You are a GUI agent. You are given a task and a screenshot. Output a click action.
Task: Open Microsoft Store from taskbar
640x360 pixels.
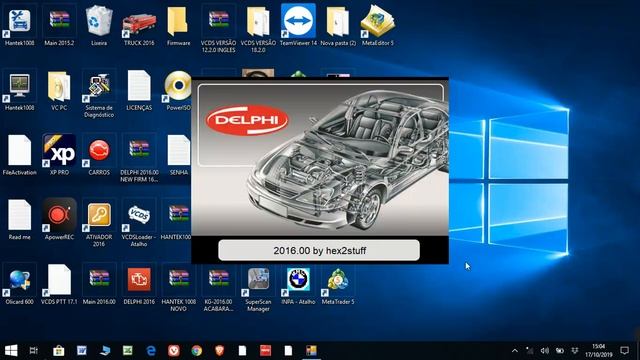click(58, 350)
